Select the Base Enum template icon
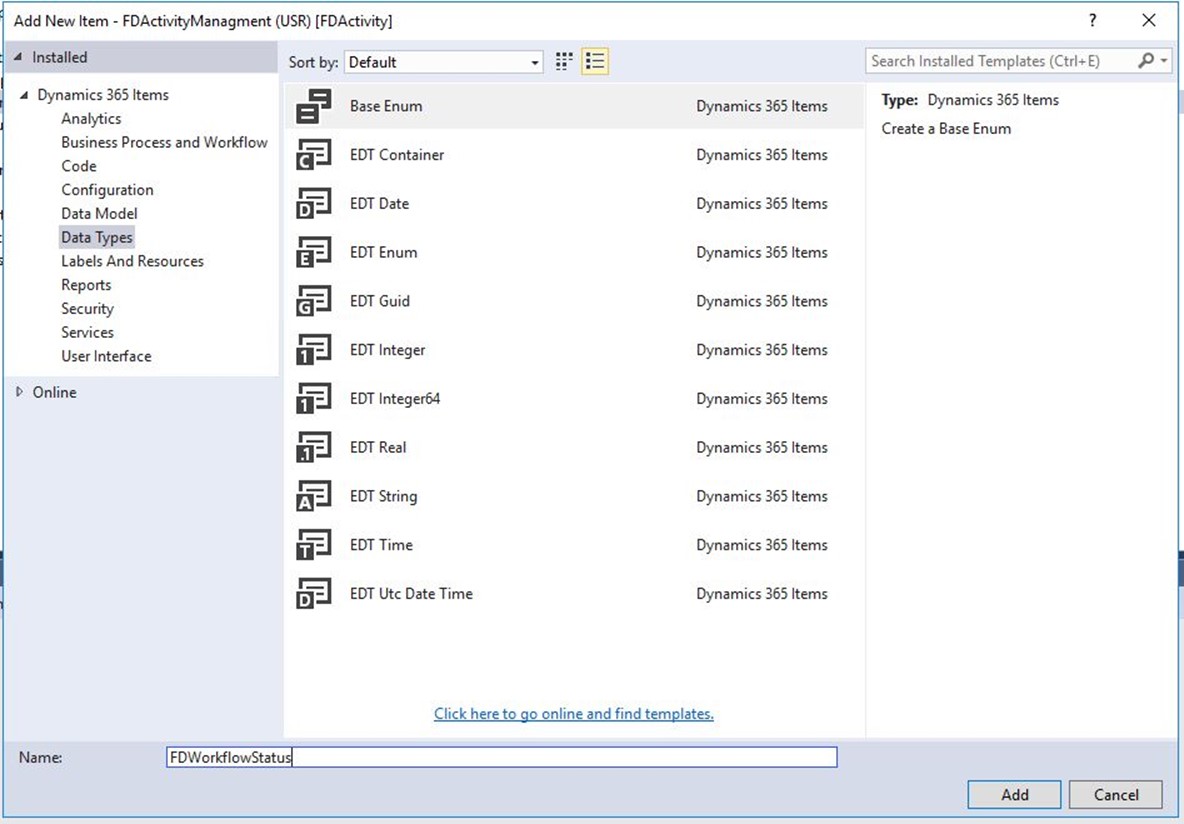 click(313, 106)
